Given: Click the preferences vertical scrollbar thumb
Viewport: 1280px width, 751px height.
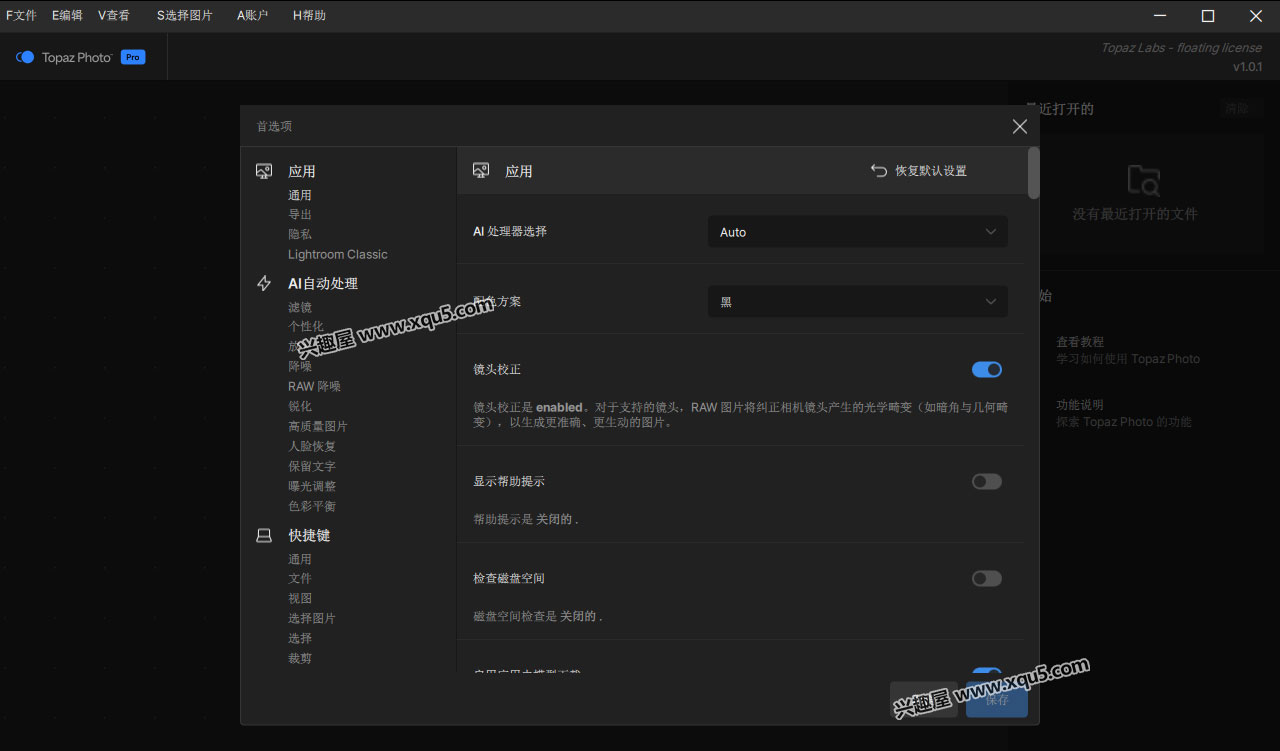Looking at the screenshot, I should (1033, 172).
